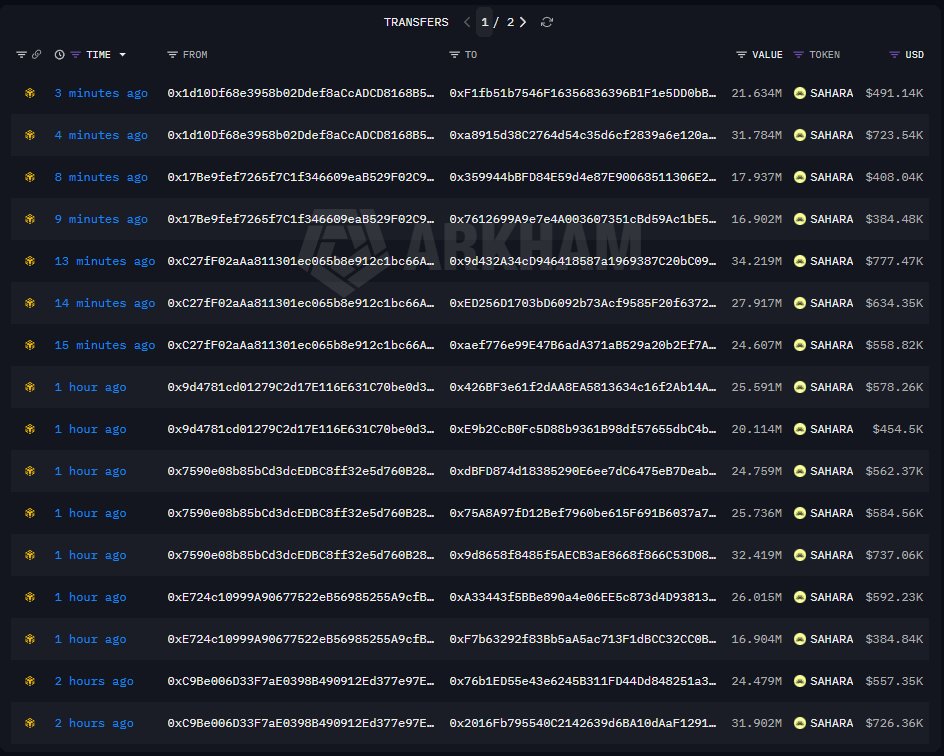Select page number 1 in pagination
This screenshot has height=756, width=944.
coord(485,22)
